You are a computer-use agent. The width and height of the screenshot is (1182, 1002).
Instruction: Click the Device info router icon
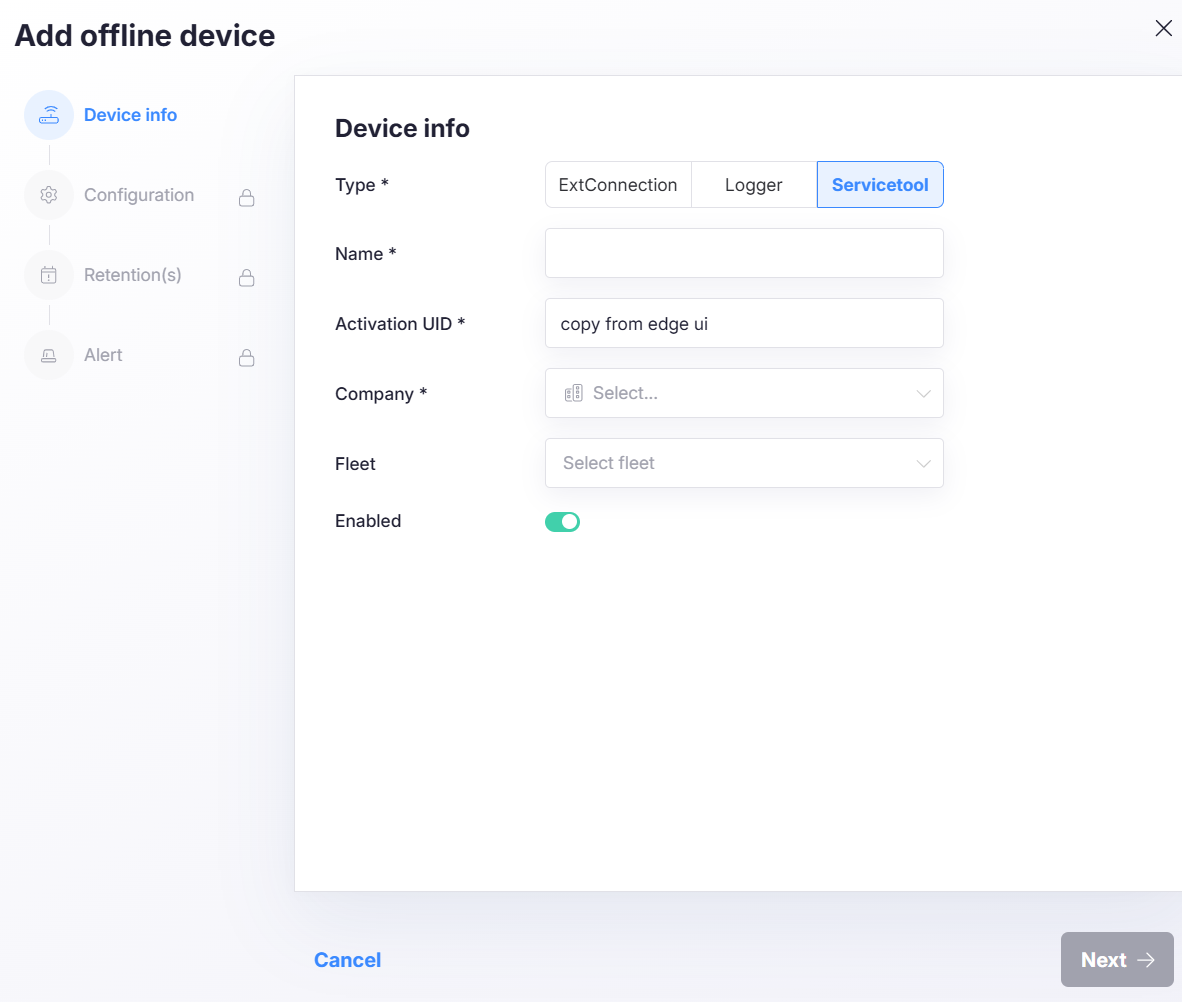[49, 115]
